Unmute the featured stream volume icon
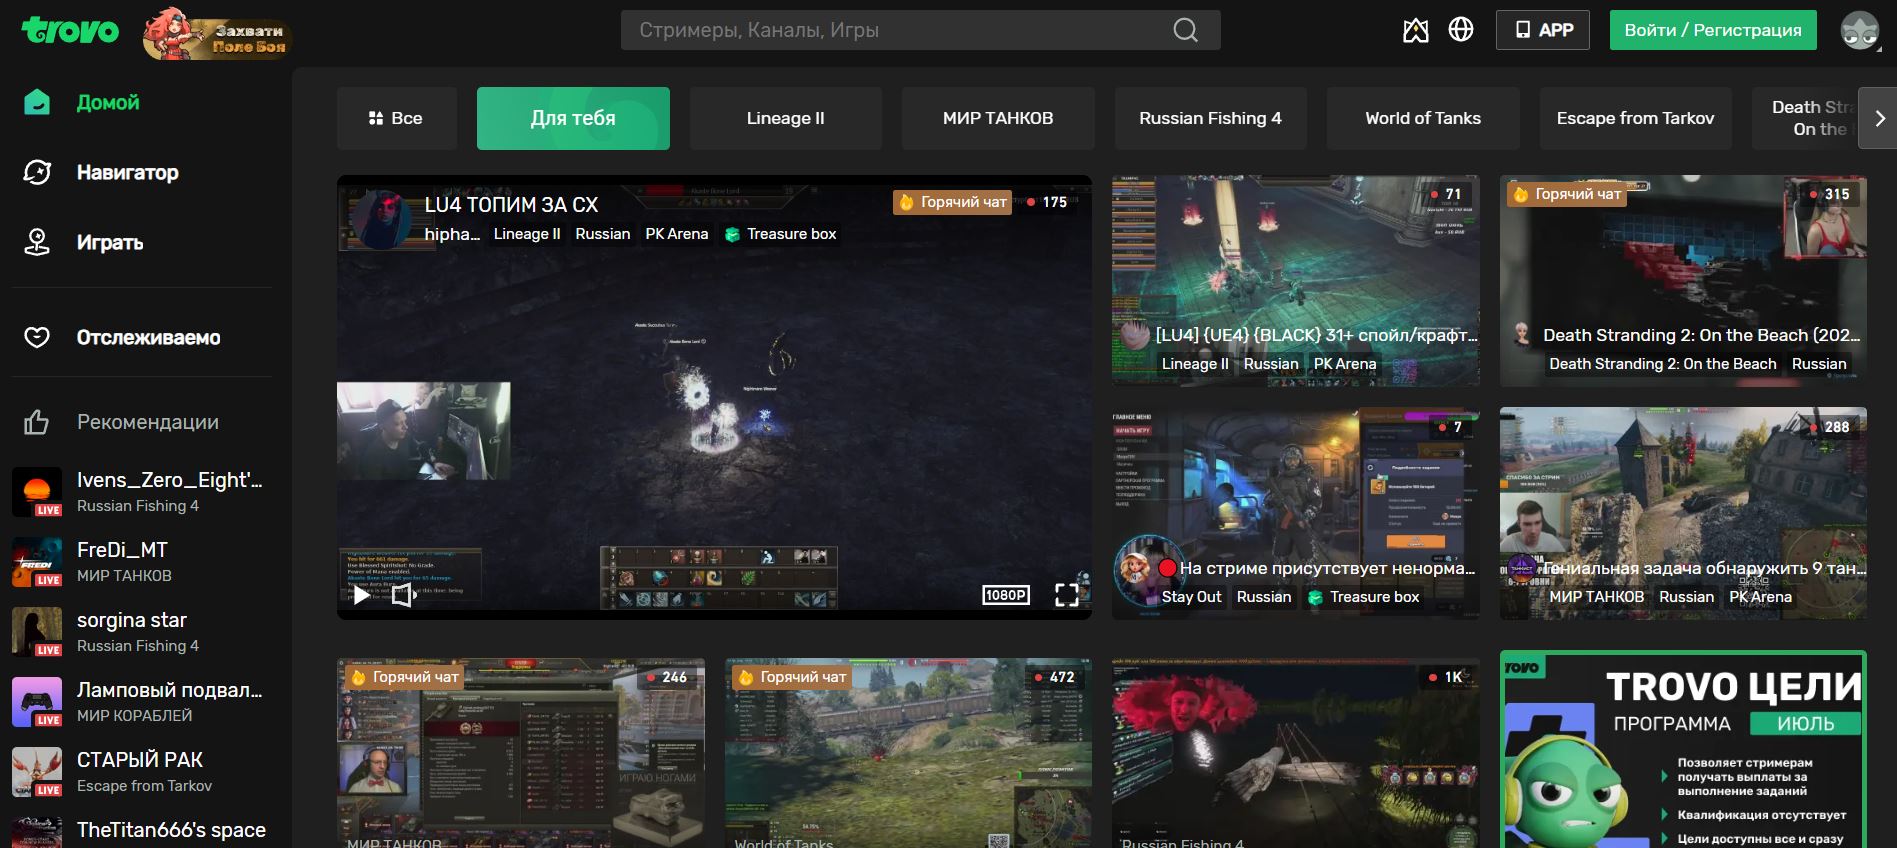1897x848 pixels. pos(402,595)
